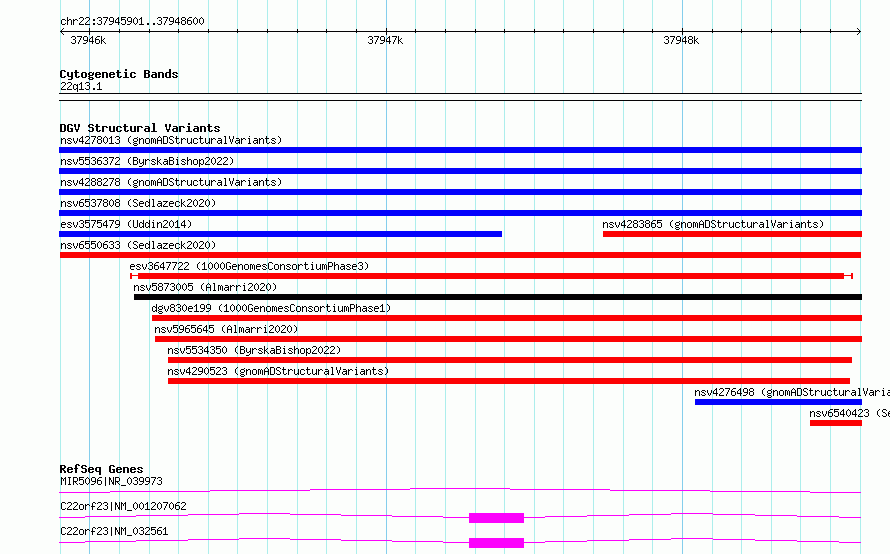Click the nsv4276498 variant label
Screen dimensions: 890x554
click(792, 392)
